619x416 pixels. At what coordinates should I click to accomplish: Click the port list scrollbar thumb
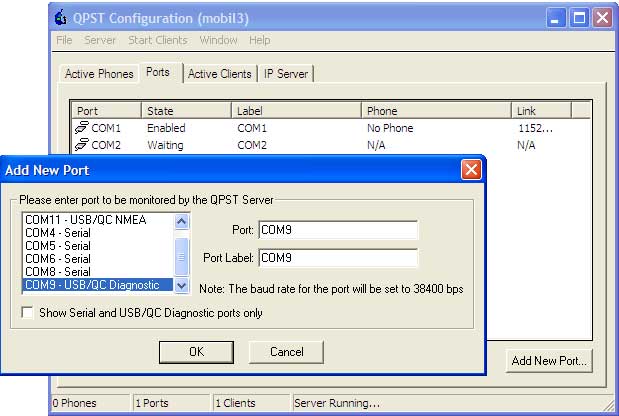coord(182,257)
